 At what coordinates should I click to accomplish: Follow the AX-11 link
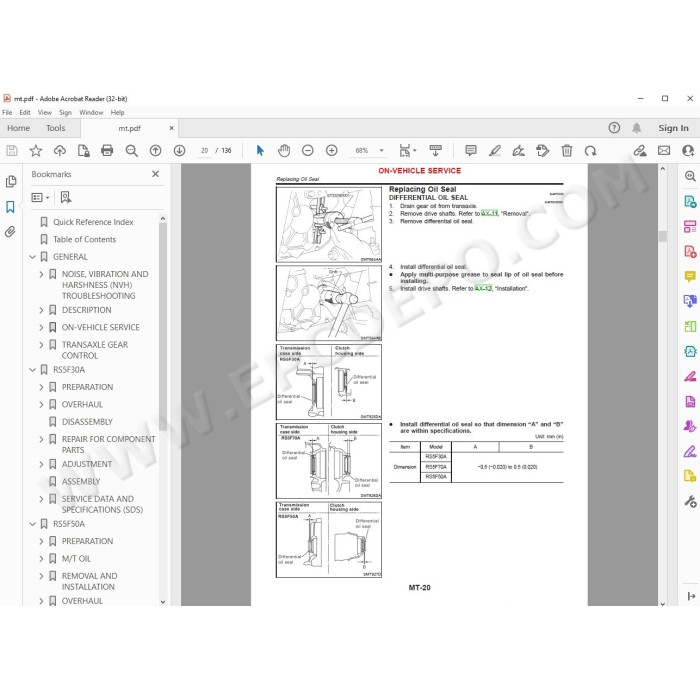click(x=489, y=213)
